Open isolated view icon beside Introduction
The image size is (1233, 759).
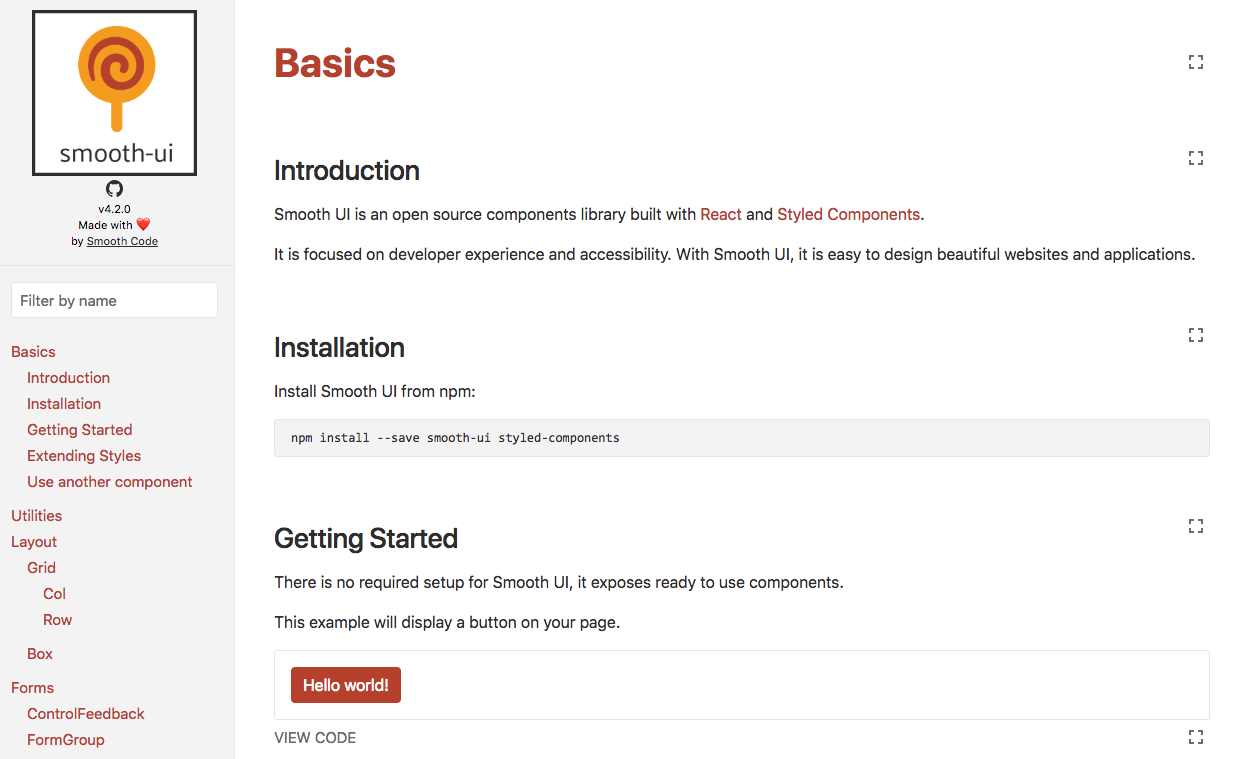coord(1195,157)
